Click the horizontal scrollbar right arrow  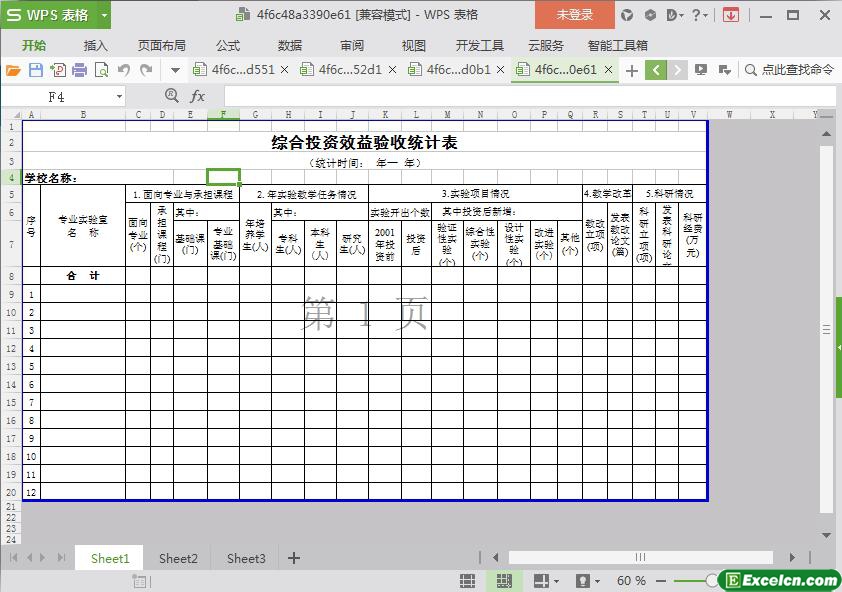792,558
